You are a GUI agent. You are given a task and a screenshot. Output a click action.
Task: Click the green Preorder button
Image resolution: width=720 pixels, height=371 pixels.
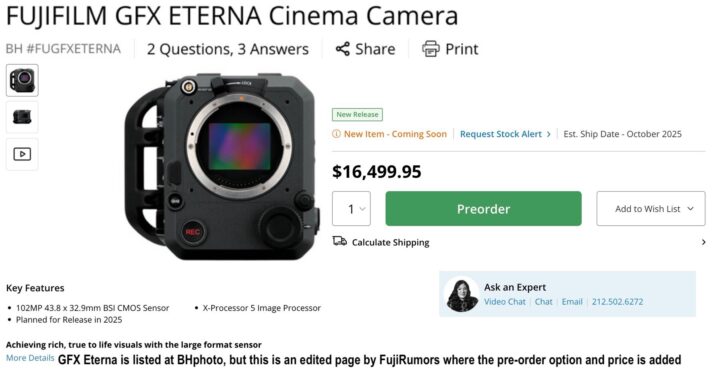[484, 209]
